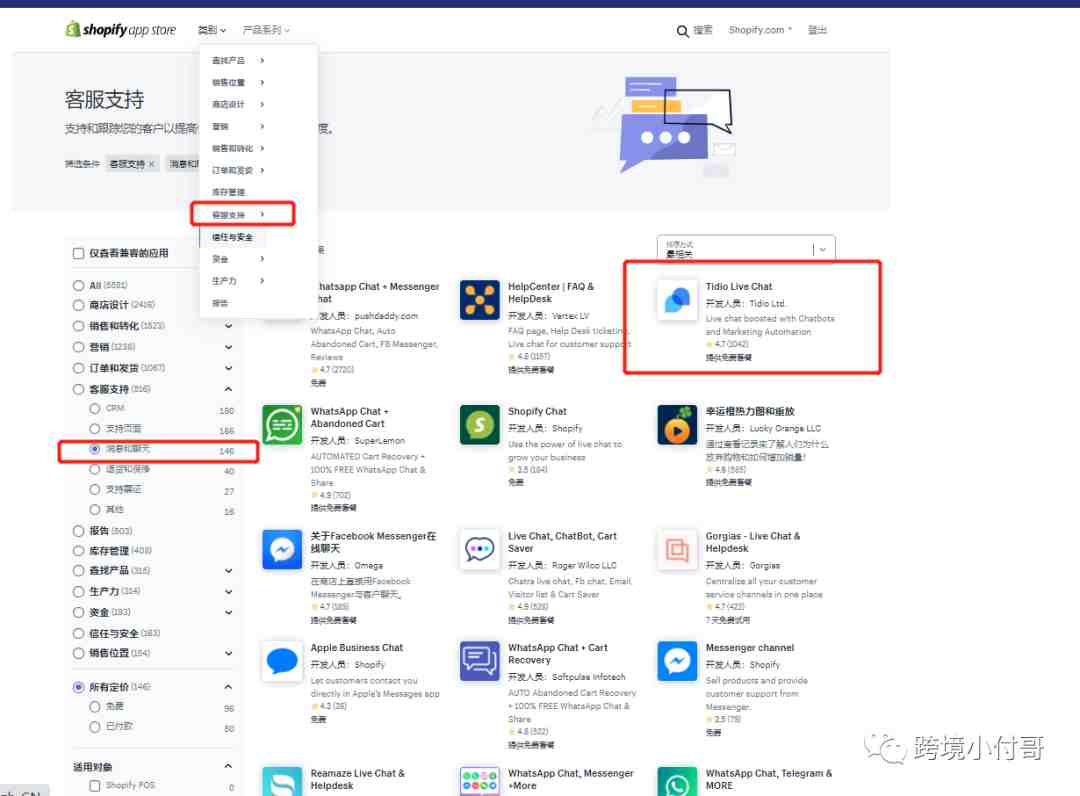This screenshot has width=1080, height=796.
Task: Click the Messenger channel app icon
Action: pyautogui.click(x=677, y=661)
